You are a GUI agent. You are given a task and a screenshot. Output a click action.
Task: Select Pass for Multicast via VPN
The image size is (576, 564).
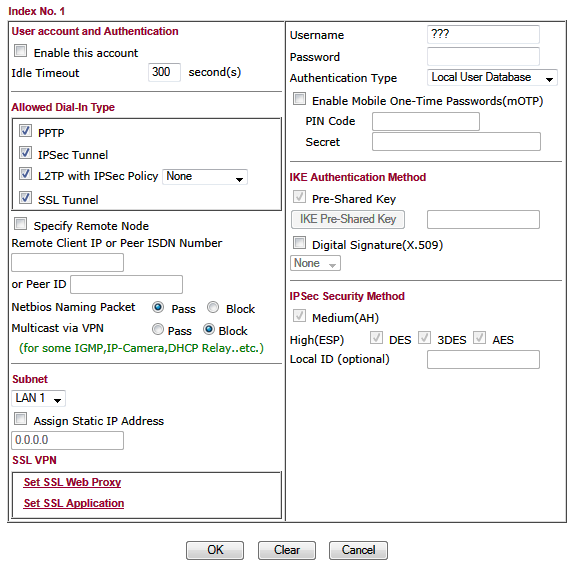tap(158, 329)
